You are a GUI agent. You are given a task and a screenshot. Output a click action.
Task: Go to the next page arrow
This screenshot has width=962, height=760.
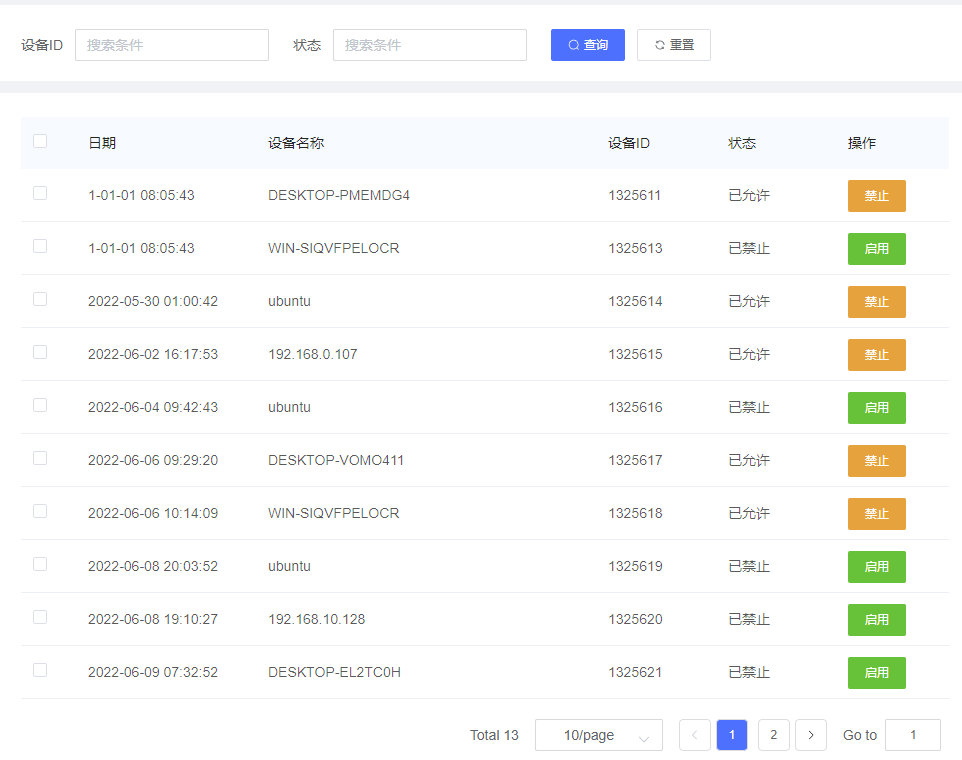[811, 735]
